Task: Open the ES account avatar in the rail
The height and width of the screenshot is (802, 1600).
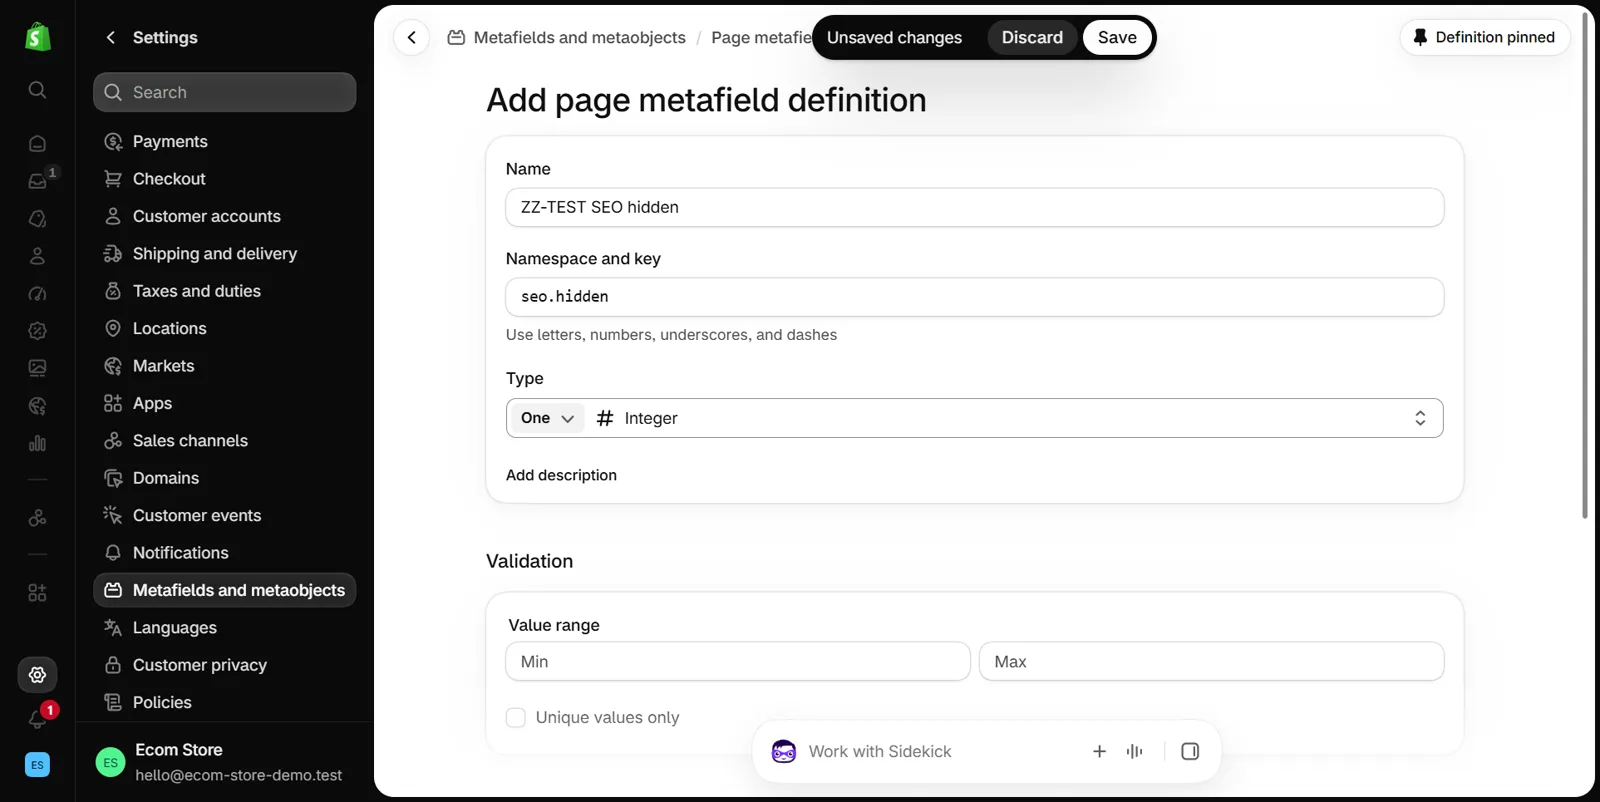Action: [x=37, y=764]
